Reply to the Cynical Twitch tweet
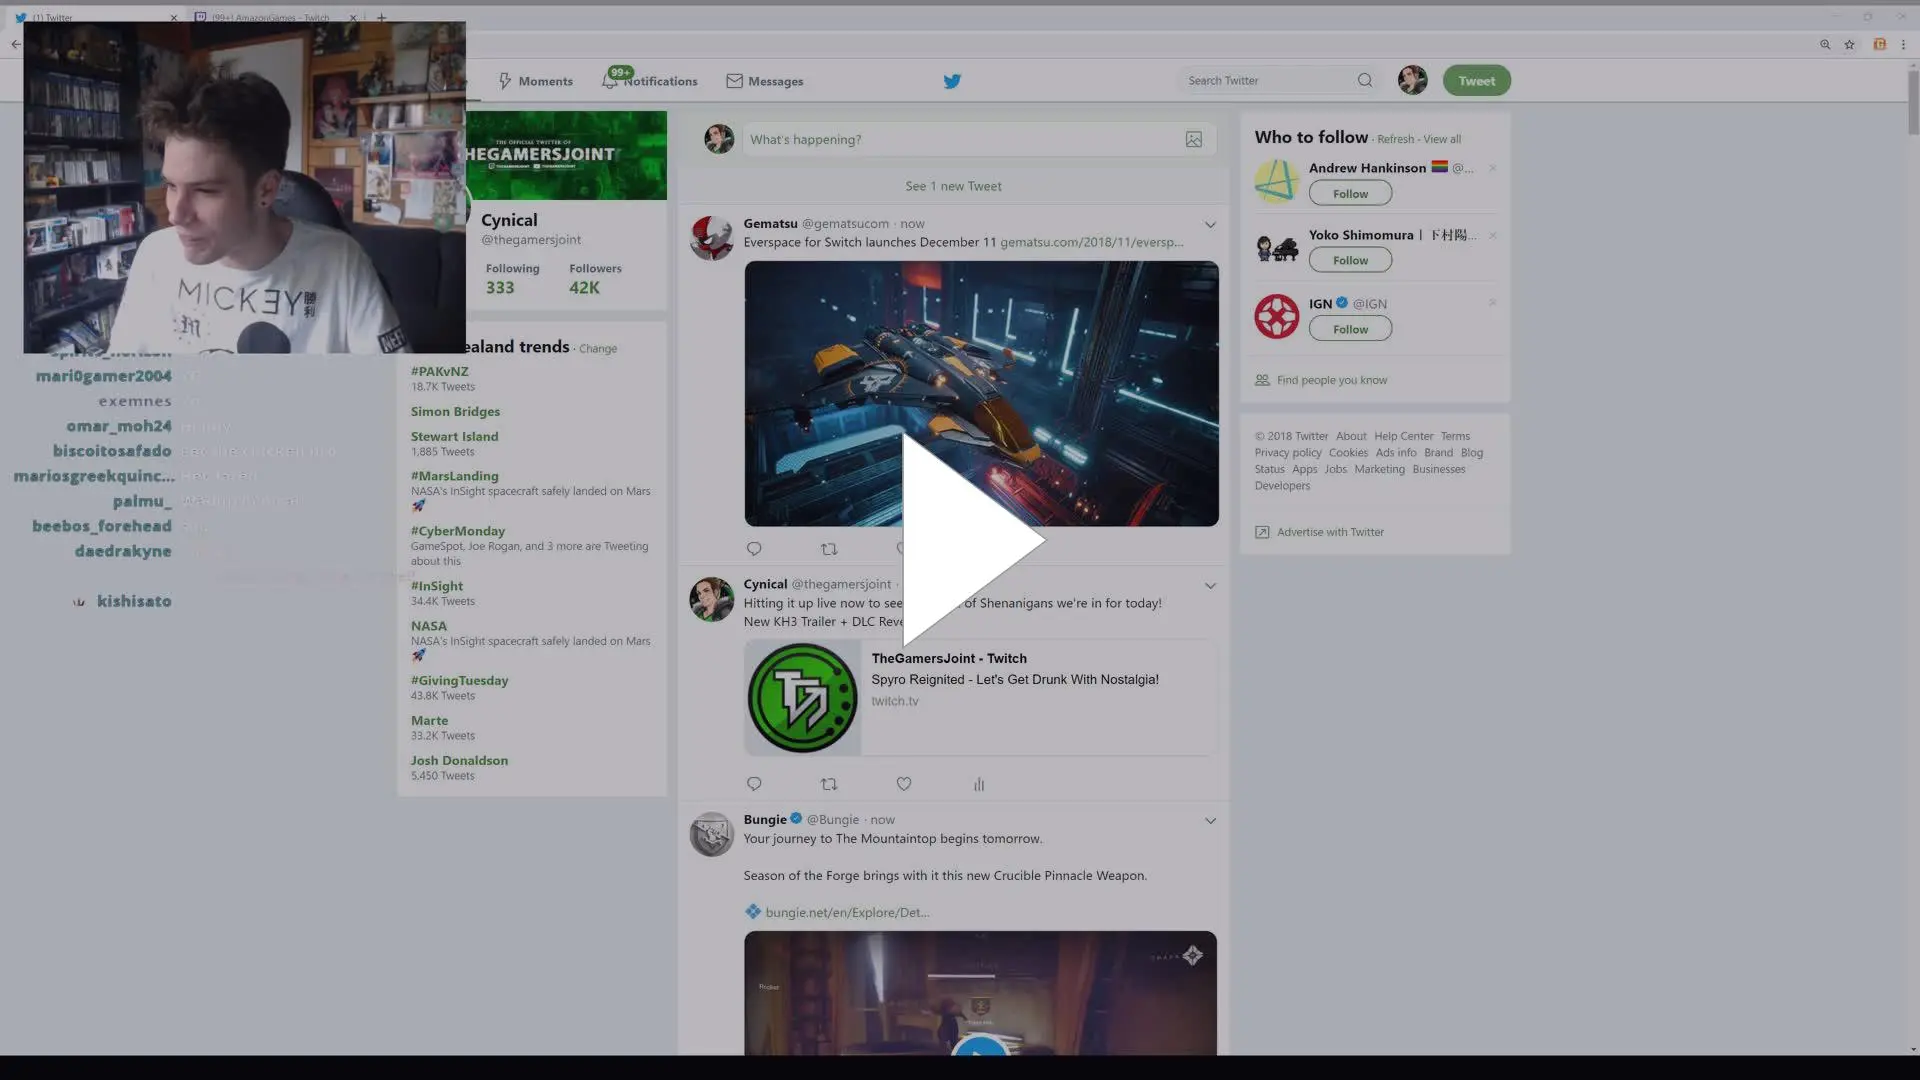The width and height of the screenshot is (1920, 1080). 754,784
